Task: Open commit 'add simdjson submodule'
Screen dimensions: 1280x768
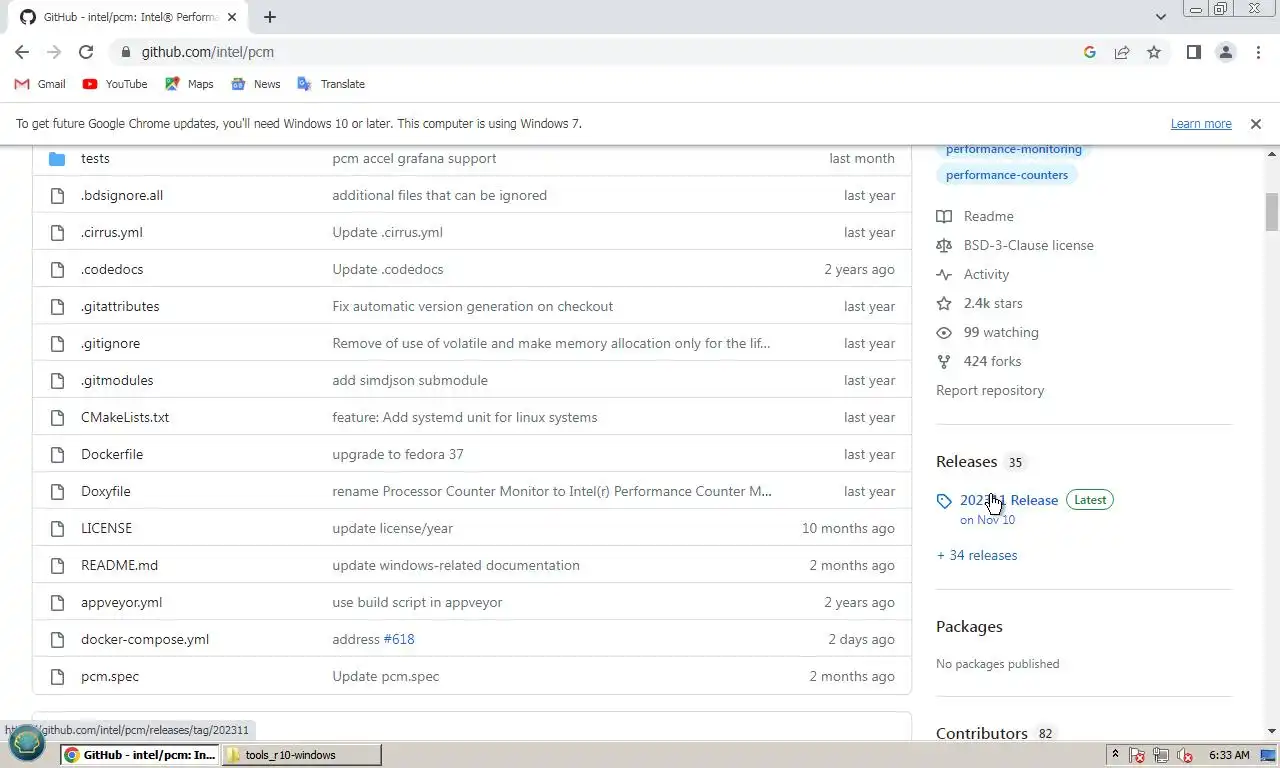Action: (x=410, y=380)
